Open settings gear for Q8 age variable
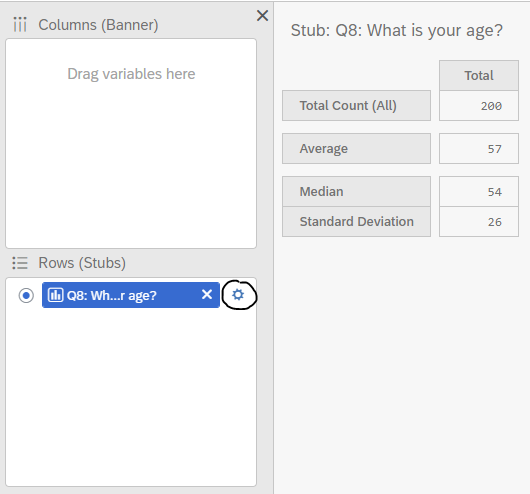Viewport: 530px width, 494px height. tap(238, 295)
